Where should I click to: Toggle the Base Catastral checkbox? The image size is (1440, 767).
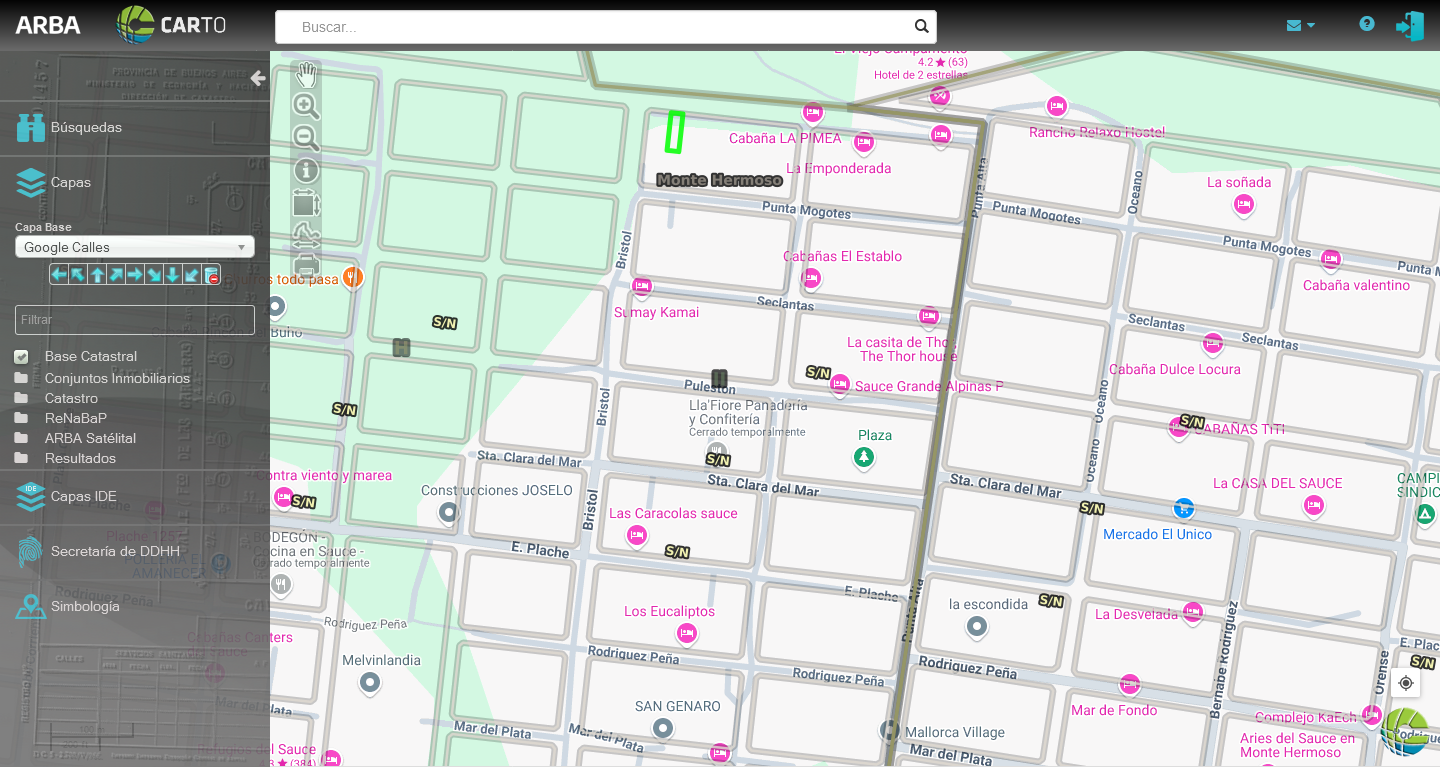click(21, 357)
